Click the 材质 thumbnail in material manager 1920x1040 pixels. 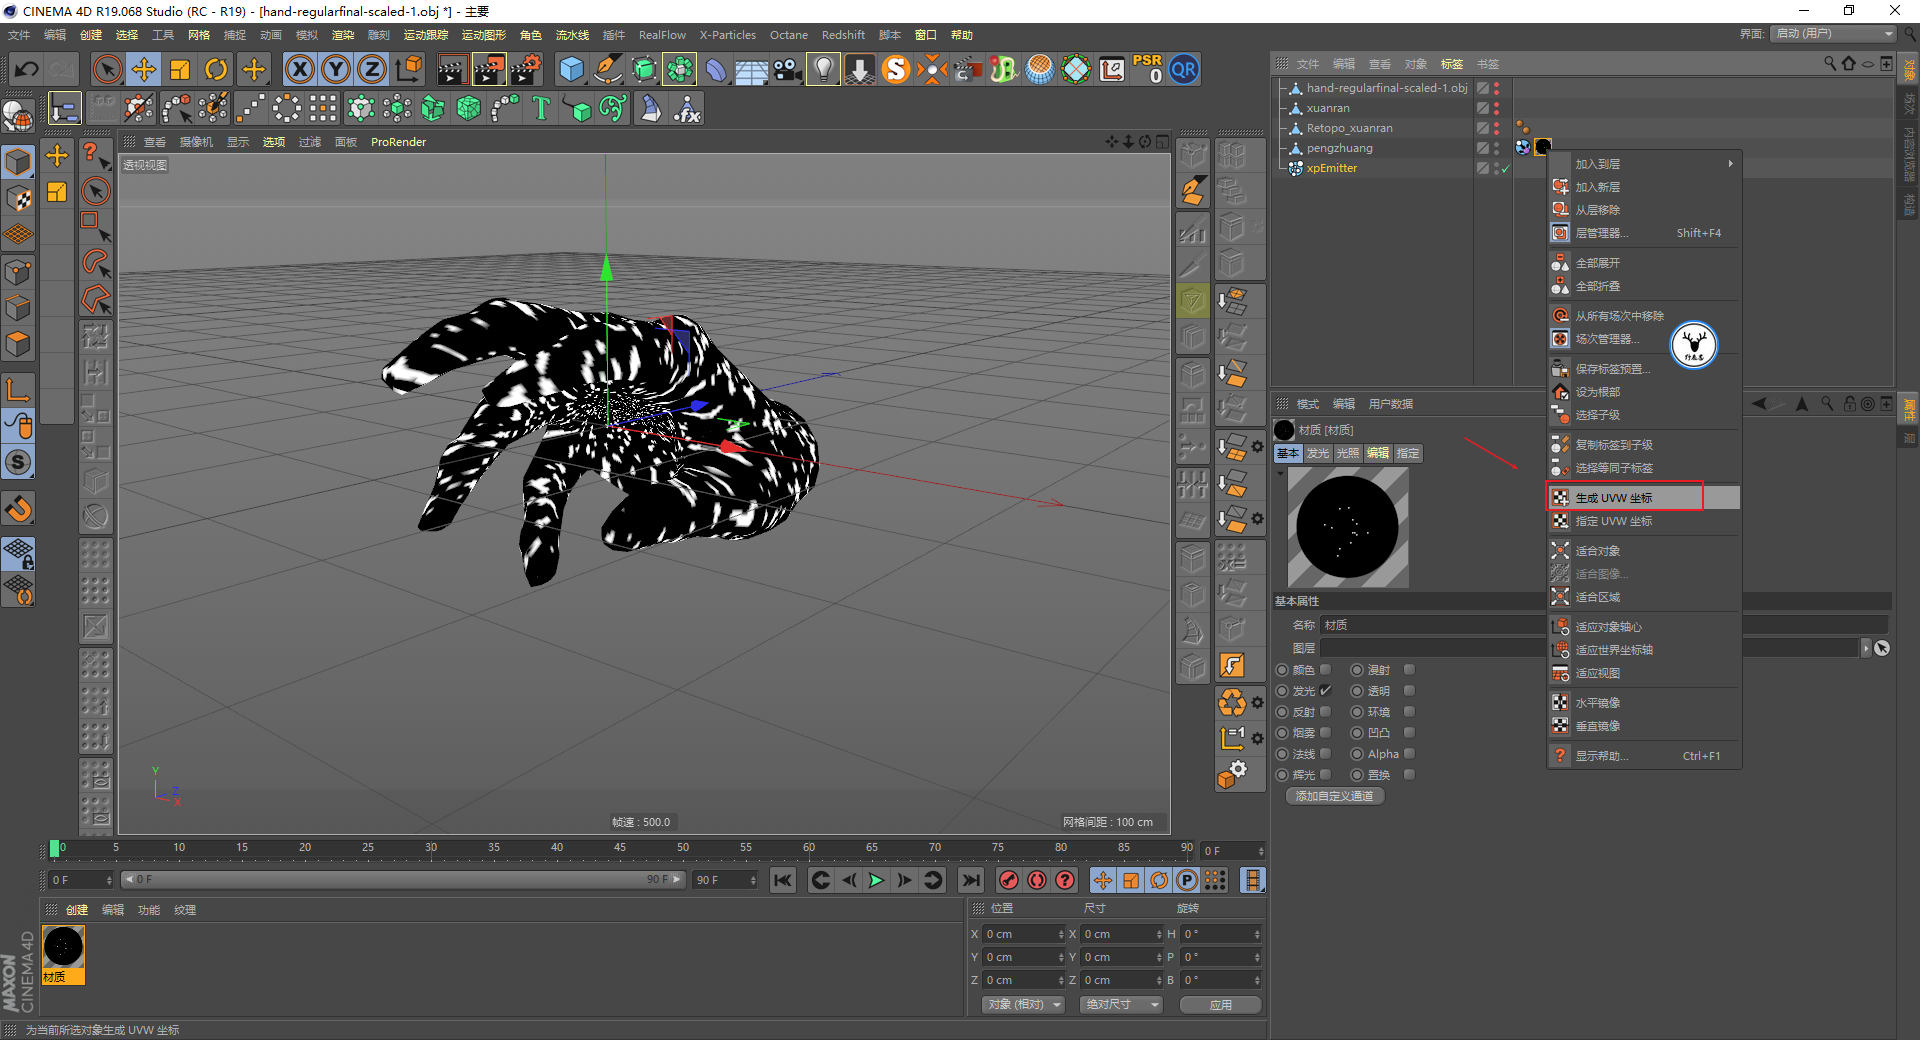pyautogui.click(x=63, y=947)
